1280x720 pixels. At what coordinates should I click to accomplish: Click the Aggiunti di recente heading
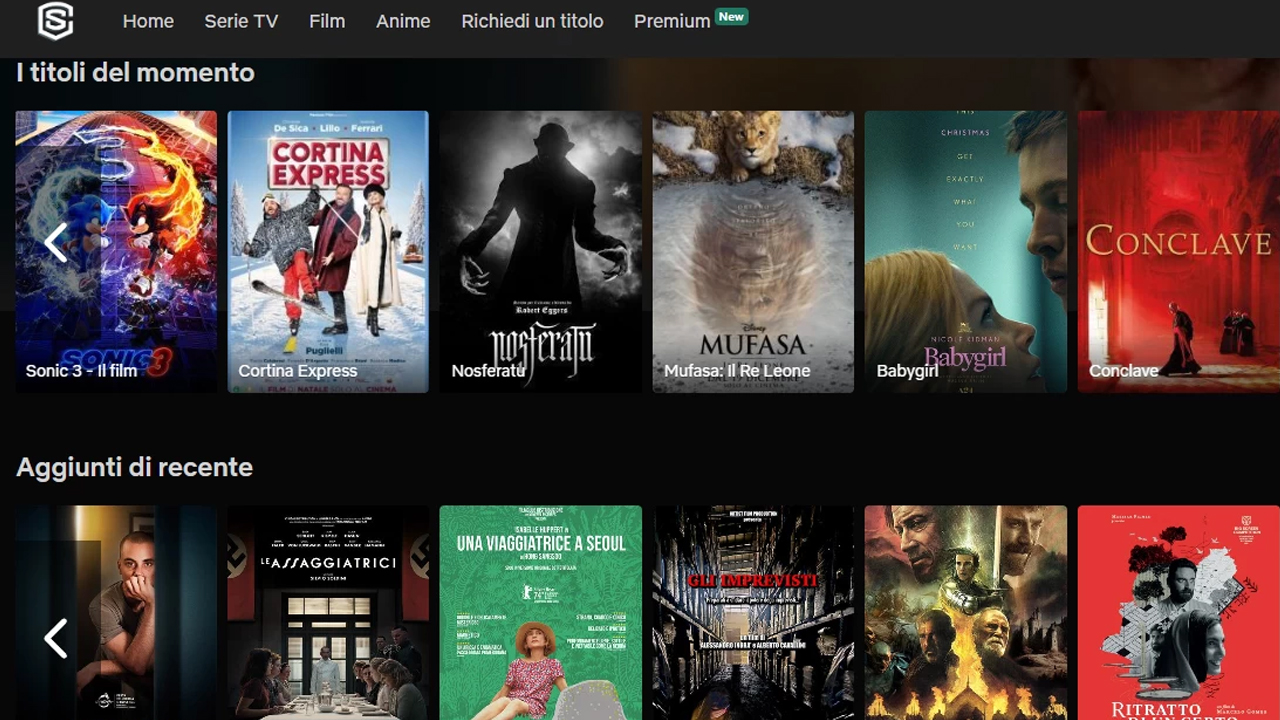[134, 467]
